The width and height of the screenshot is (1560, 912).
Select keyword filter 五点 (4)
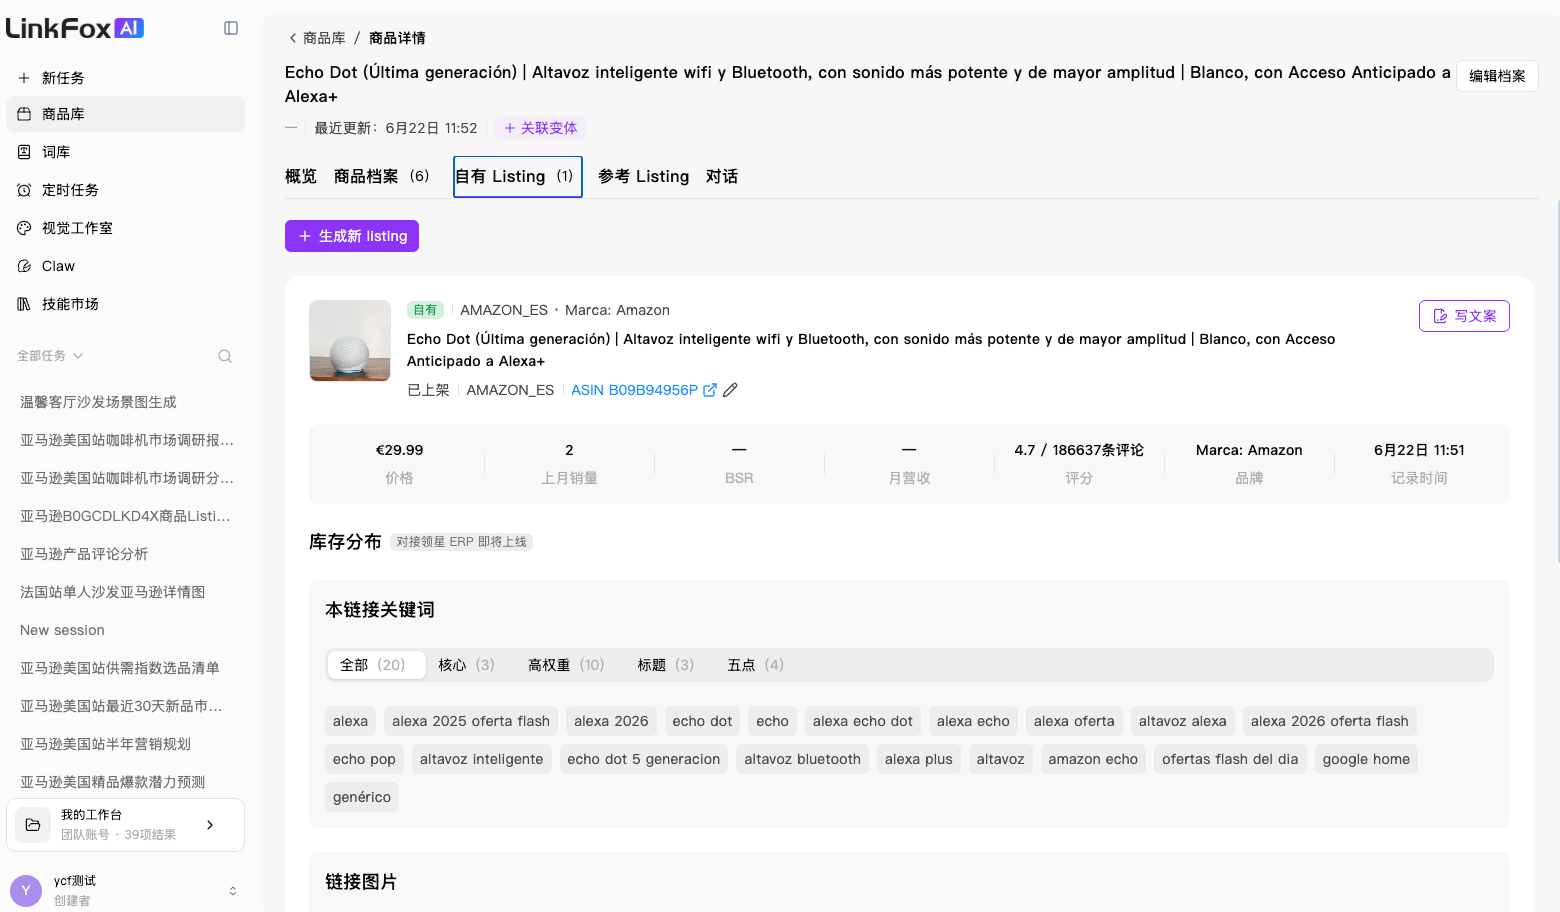point(756,665)
